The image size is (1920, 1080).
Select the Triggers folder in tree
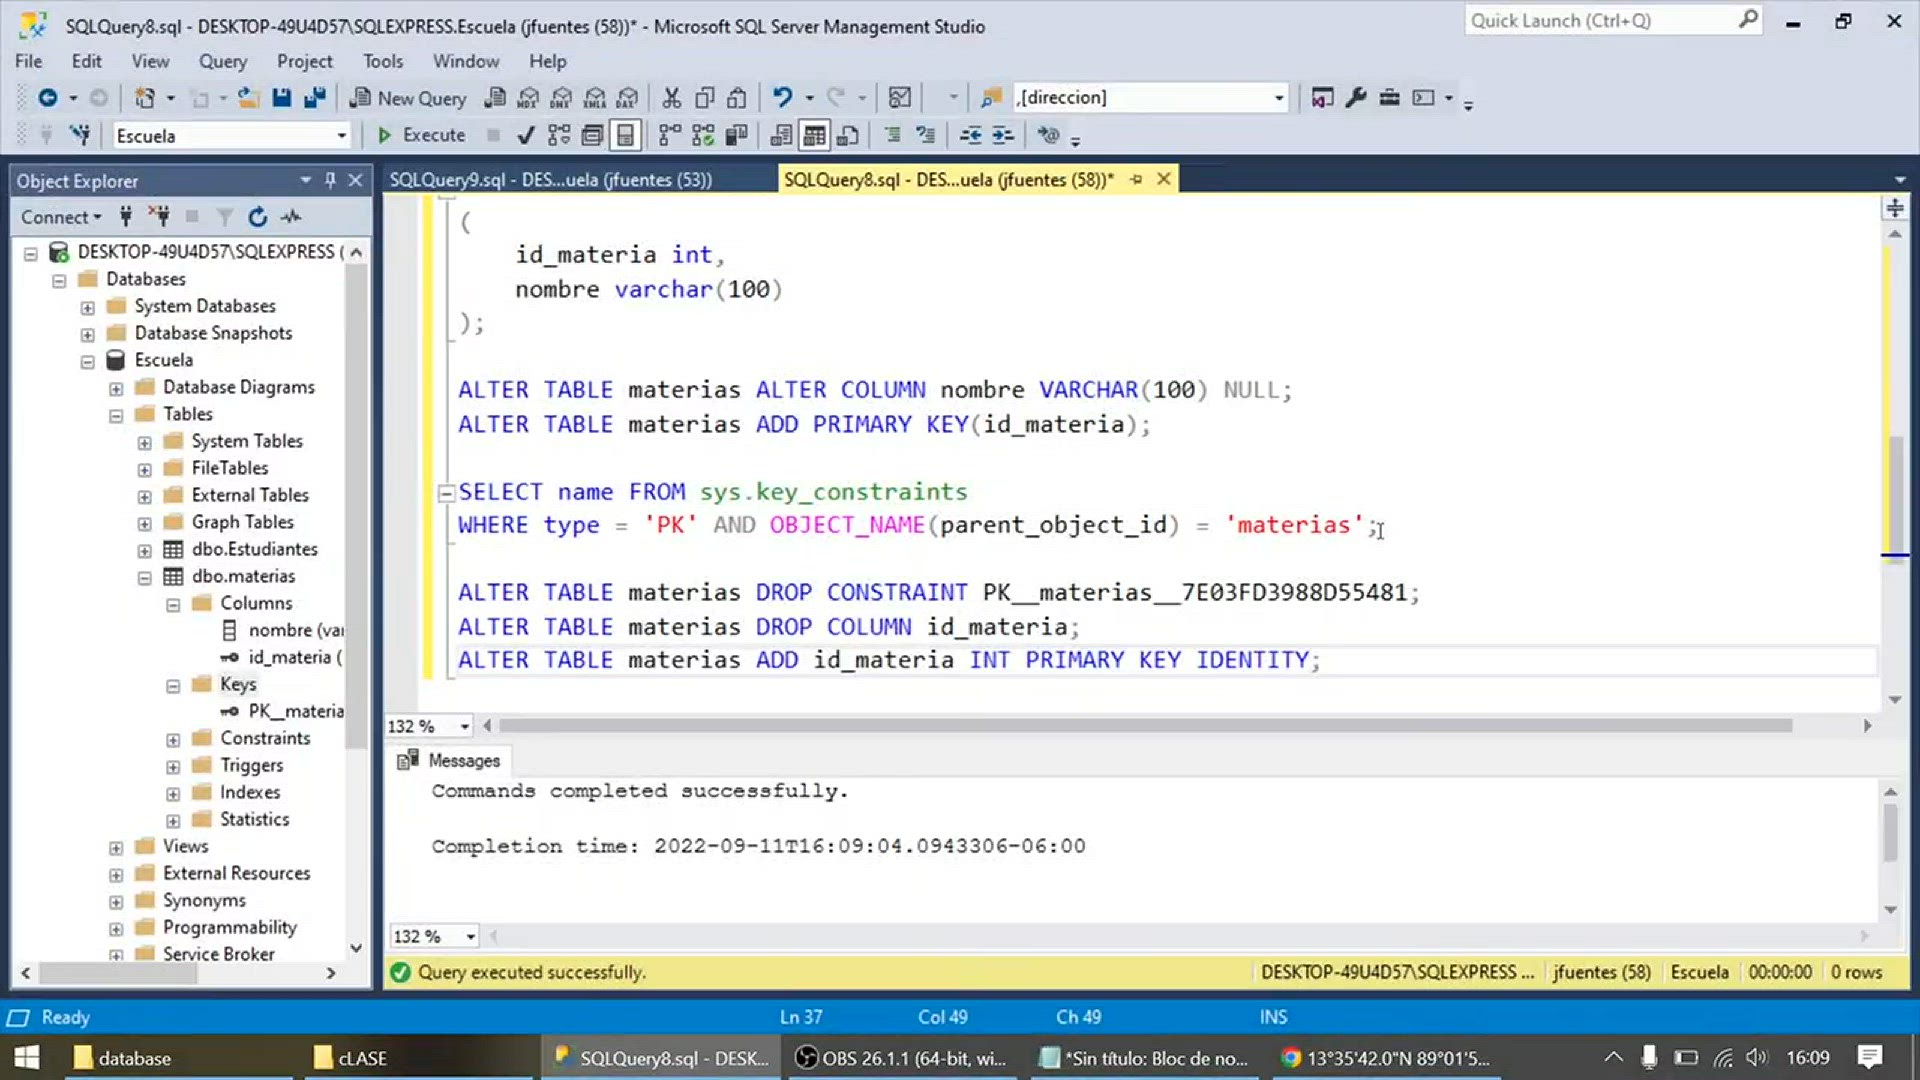point(251,765)
